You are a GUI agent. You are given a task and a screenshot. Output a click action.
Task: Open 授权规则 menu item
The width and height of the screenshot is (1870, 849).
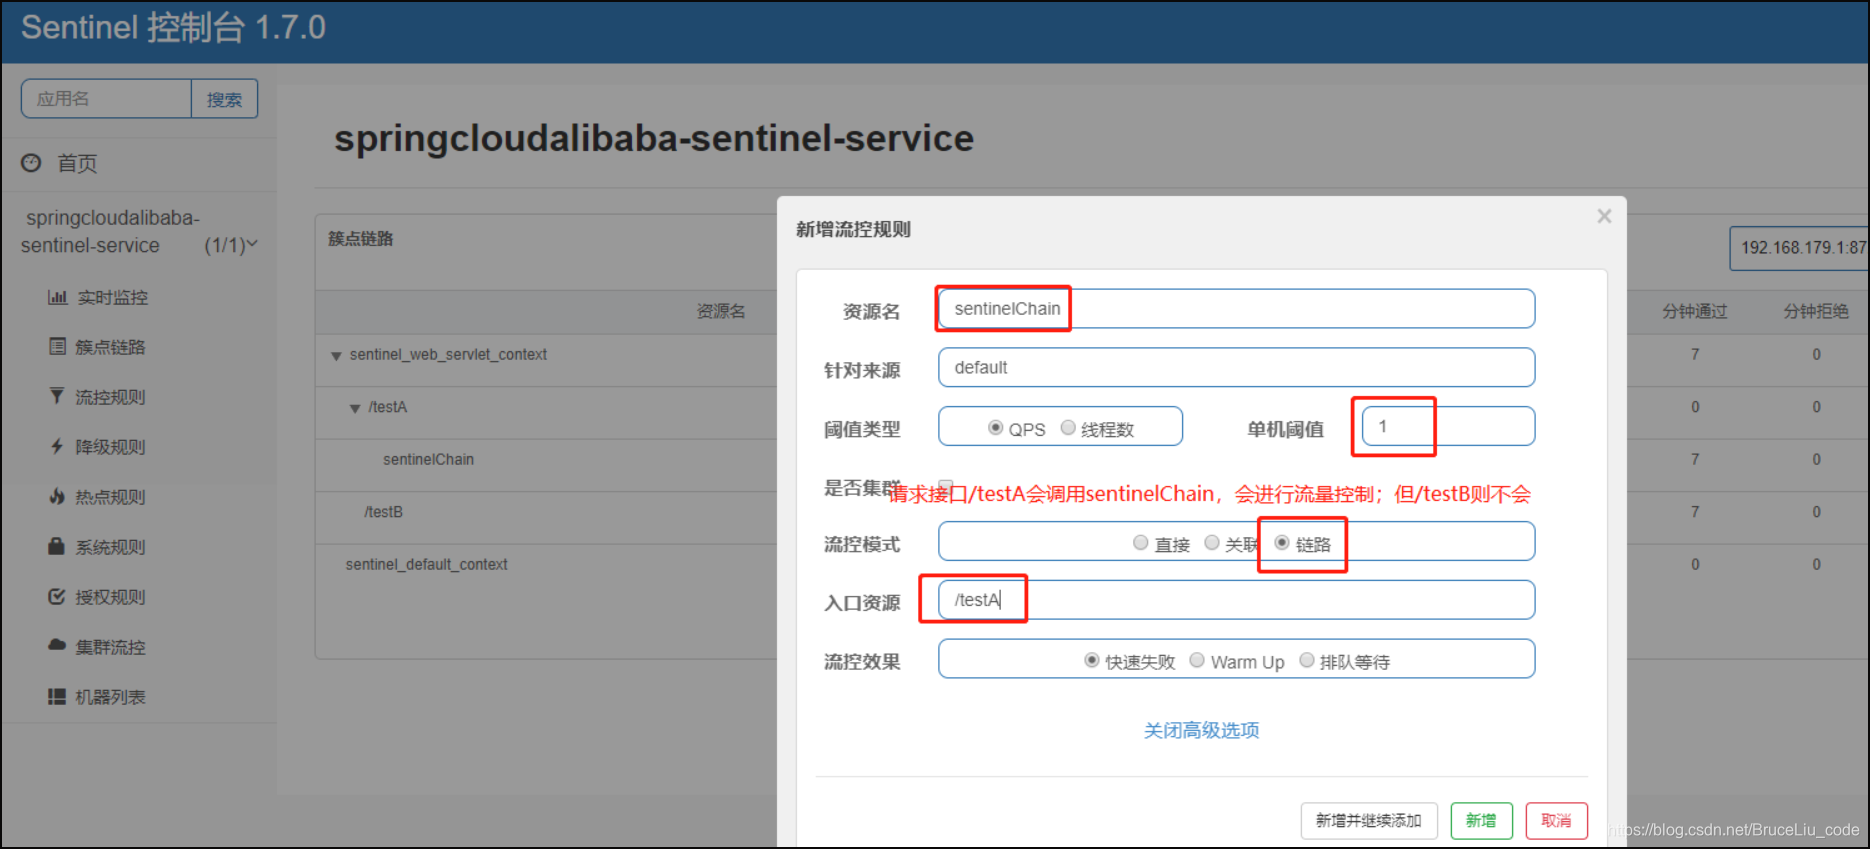pos(110,596)
